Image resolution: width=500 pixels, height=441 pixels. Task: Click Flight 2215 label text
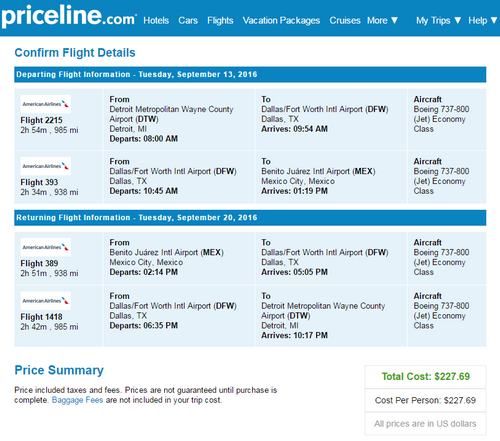41,120
